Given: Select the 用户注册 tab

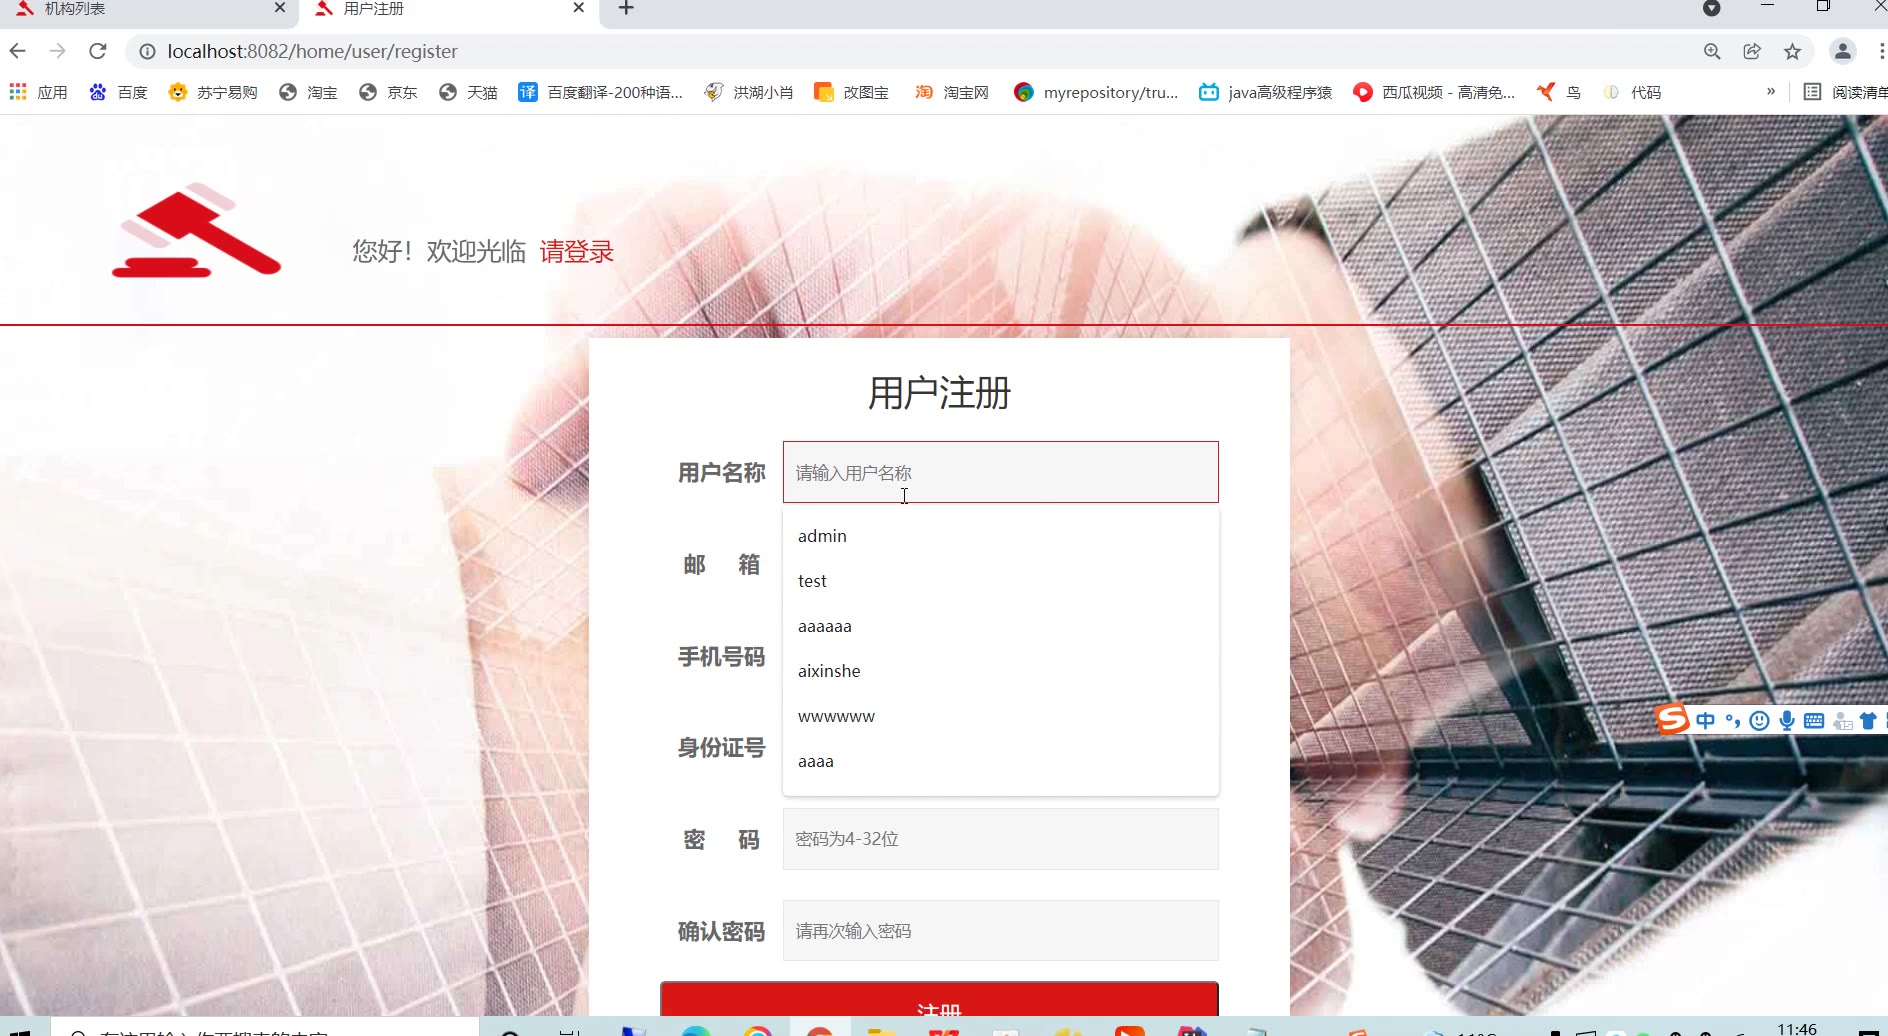Looking at the screenshot, I should coord(448,9).
